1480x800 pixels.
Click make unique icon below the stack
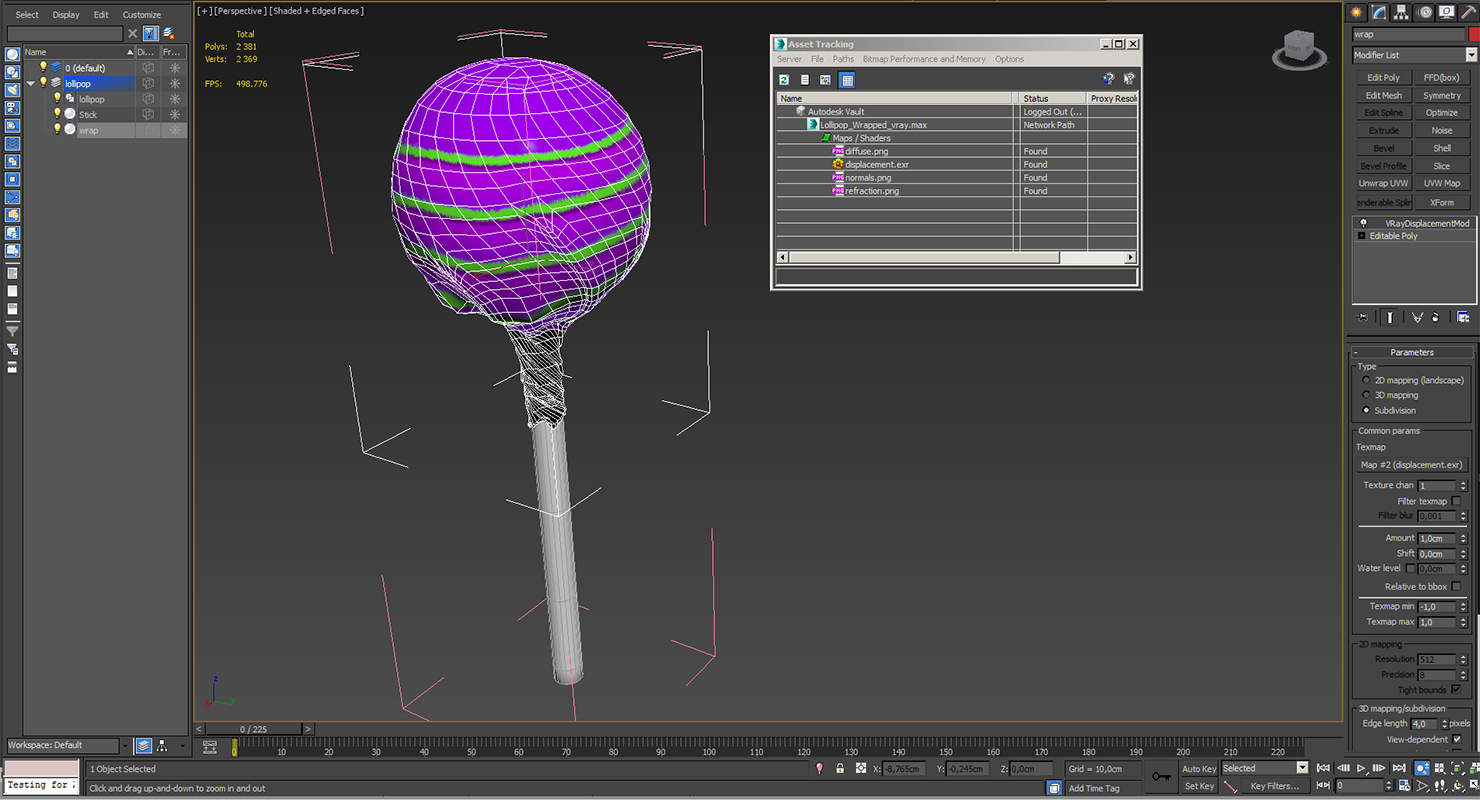[x=1417, y=317]
